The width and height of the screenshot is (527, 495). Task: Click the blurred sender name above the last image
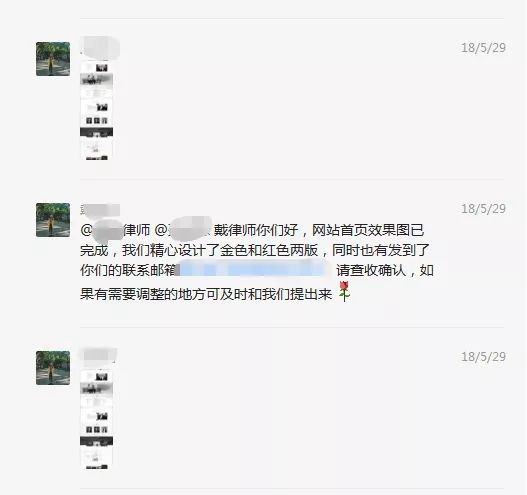[x=98, y=357]
